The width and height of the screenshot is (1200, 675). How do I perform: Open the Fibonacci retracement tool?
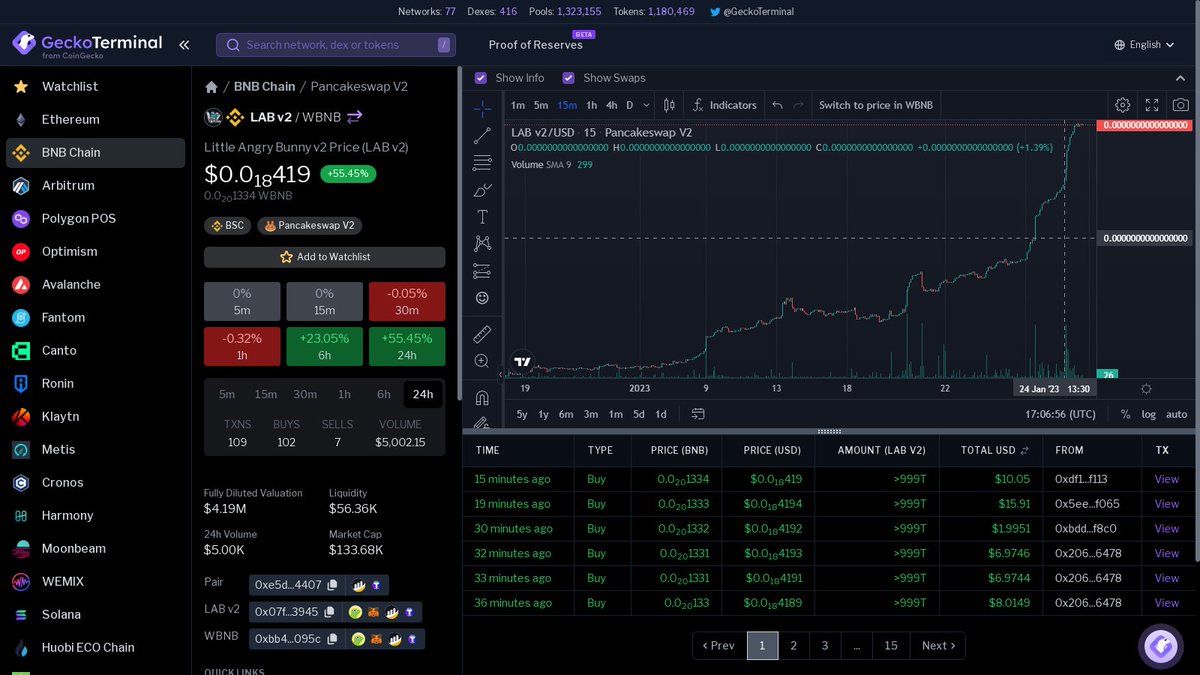(482, 162)
